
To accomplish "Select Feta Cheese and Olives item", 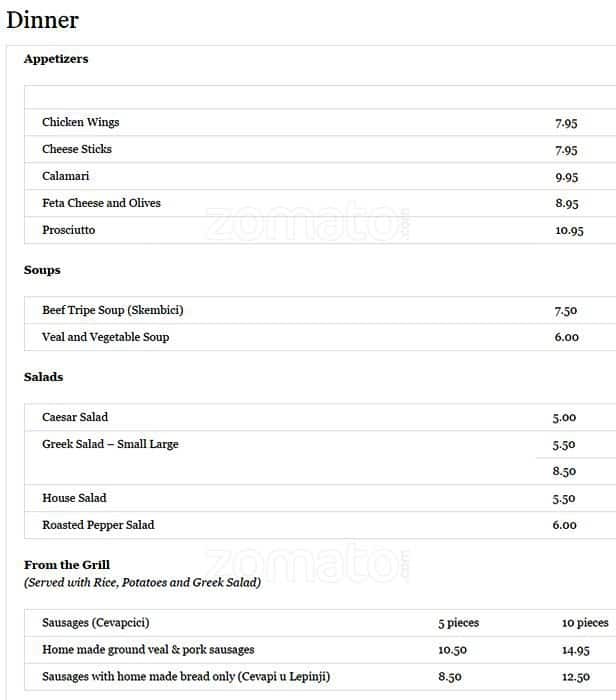I will (x=101, y=203).
